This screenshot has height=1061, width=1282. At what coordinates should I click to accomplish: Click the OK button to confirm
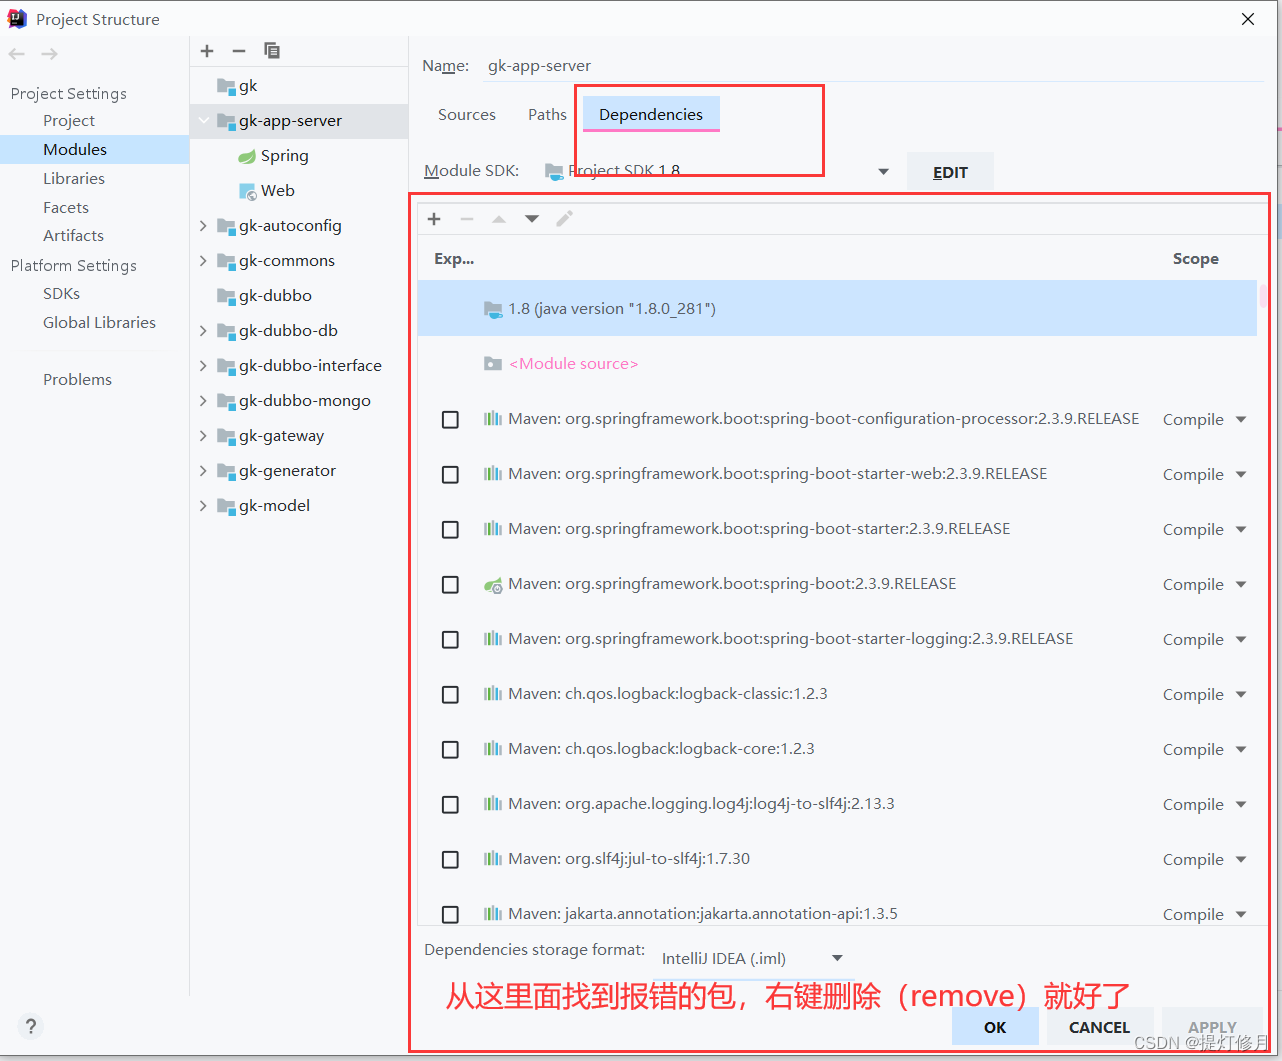click(x=994, y=1026)
